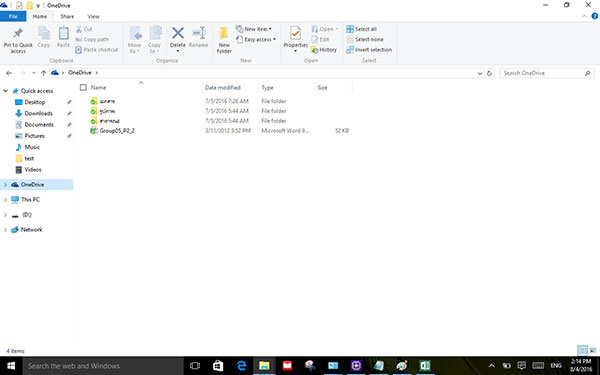
Task: Select Network in navigation pane
Action: (31, 230)
